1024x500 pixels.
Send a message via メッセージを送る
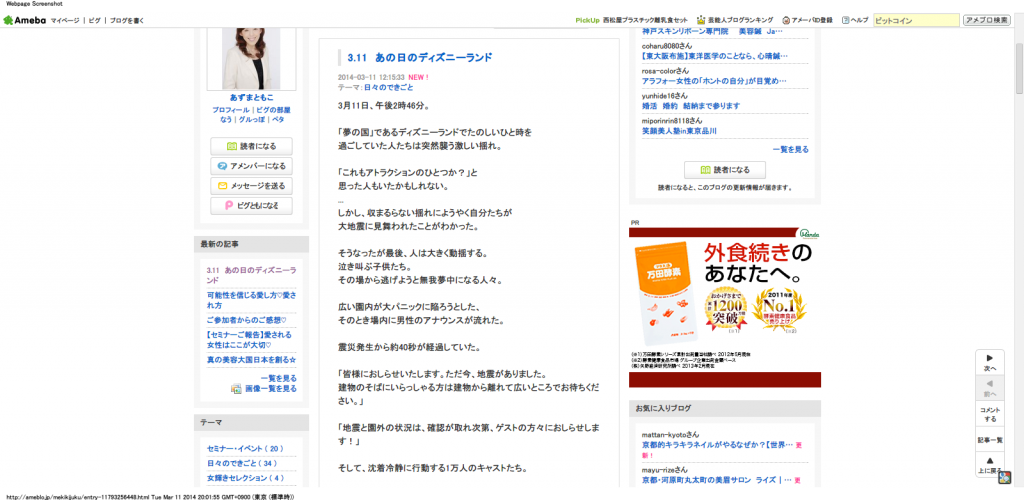pyautogui.click(x=251, y=186)
